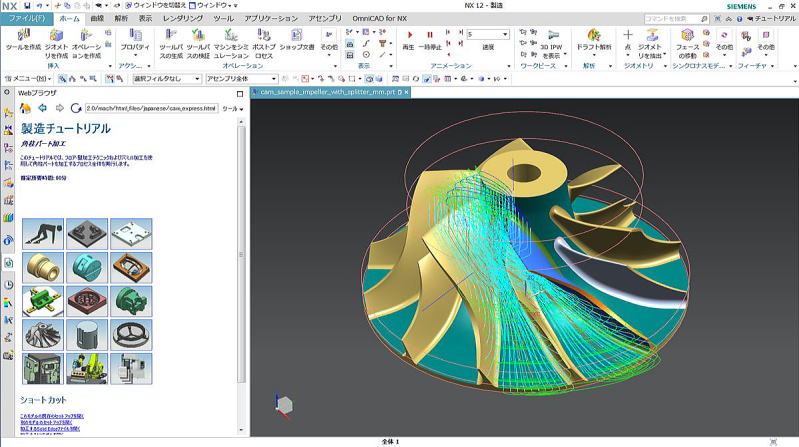The width and height of the screenshot is (799, 447).
Task: Click the Web Browser reload icon
Action: click(x=76, y=108)
